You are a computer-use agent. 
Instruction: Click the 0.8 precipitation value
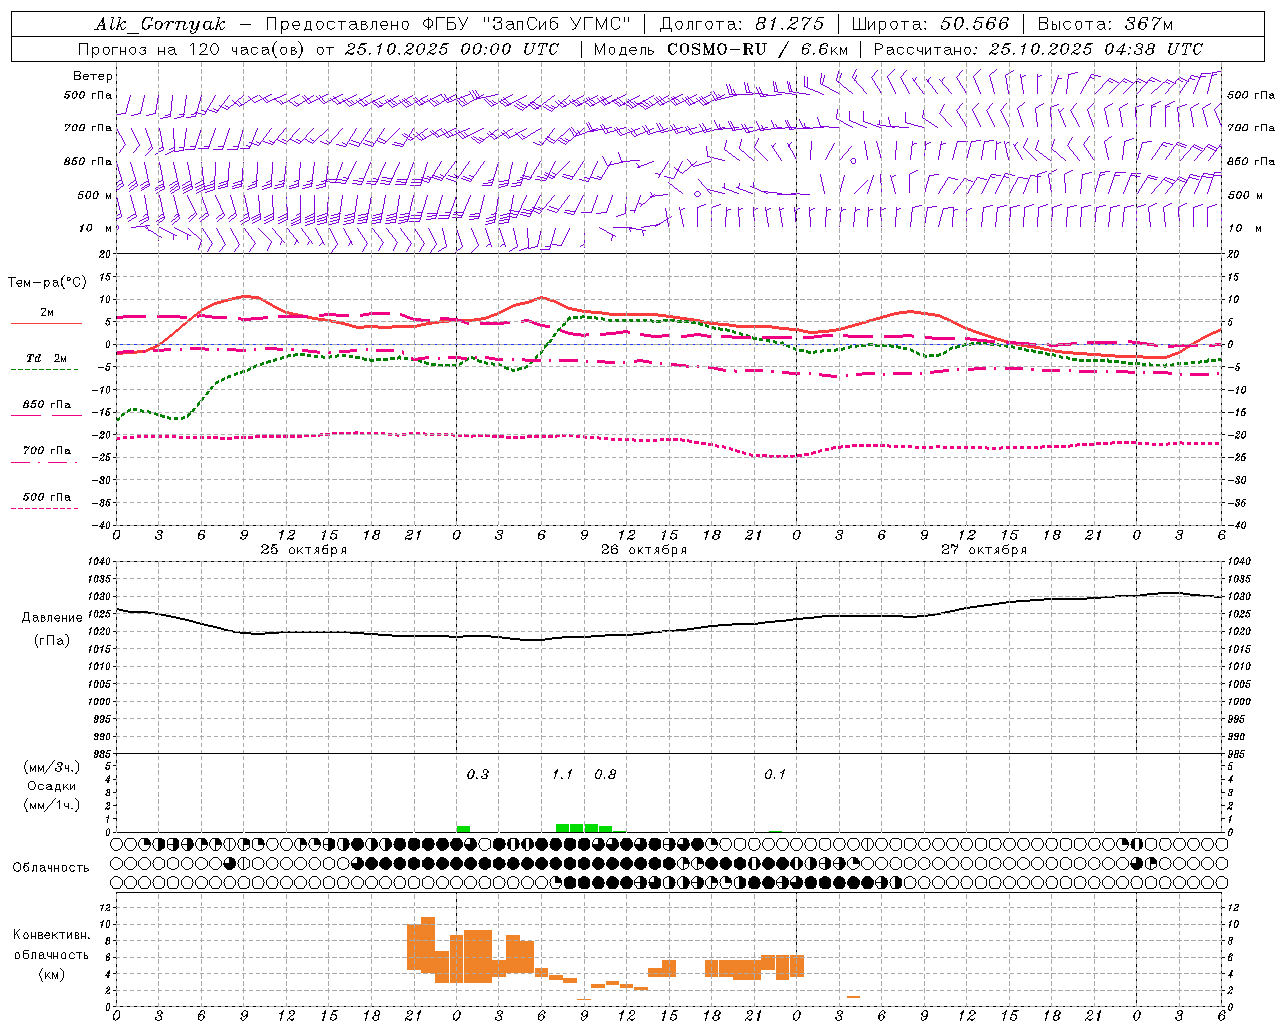[605, 775]
